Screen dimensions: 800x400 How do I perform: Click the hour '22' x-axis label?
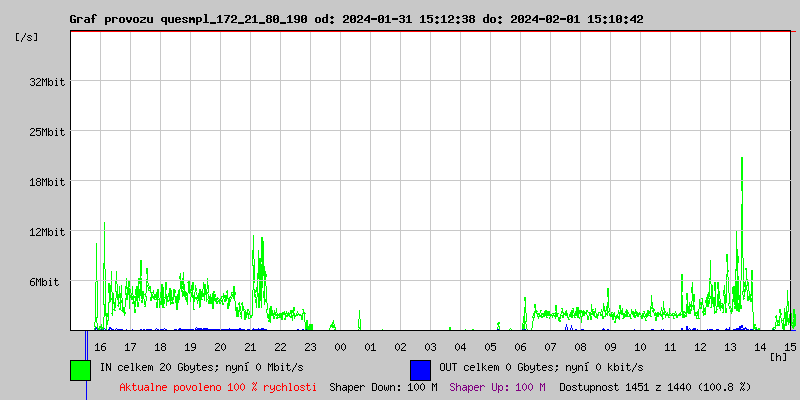281,347
